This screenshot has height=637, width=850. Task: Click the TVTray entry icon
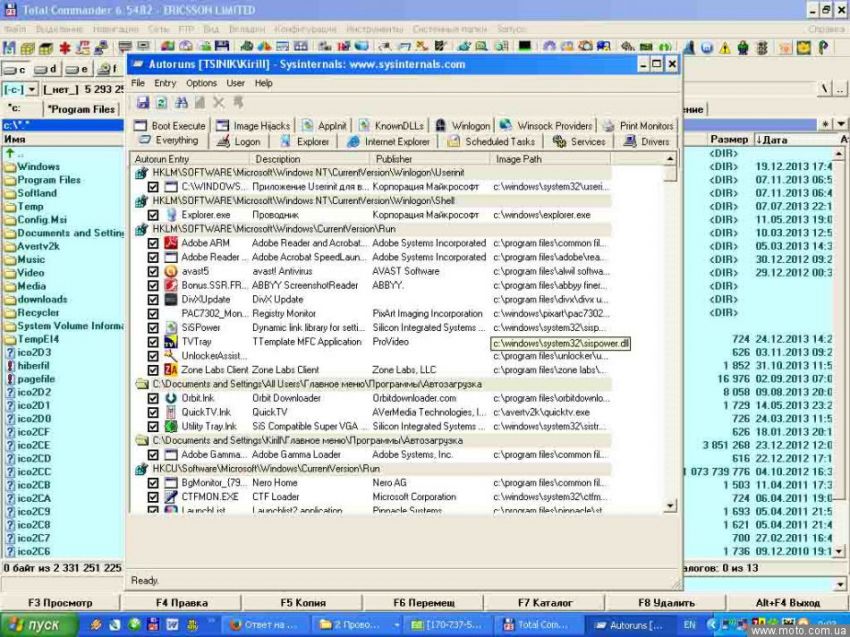pyautogui.click(x=171, y=342)
